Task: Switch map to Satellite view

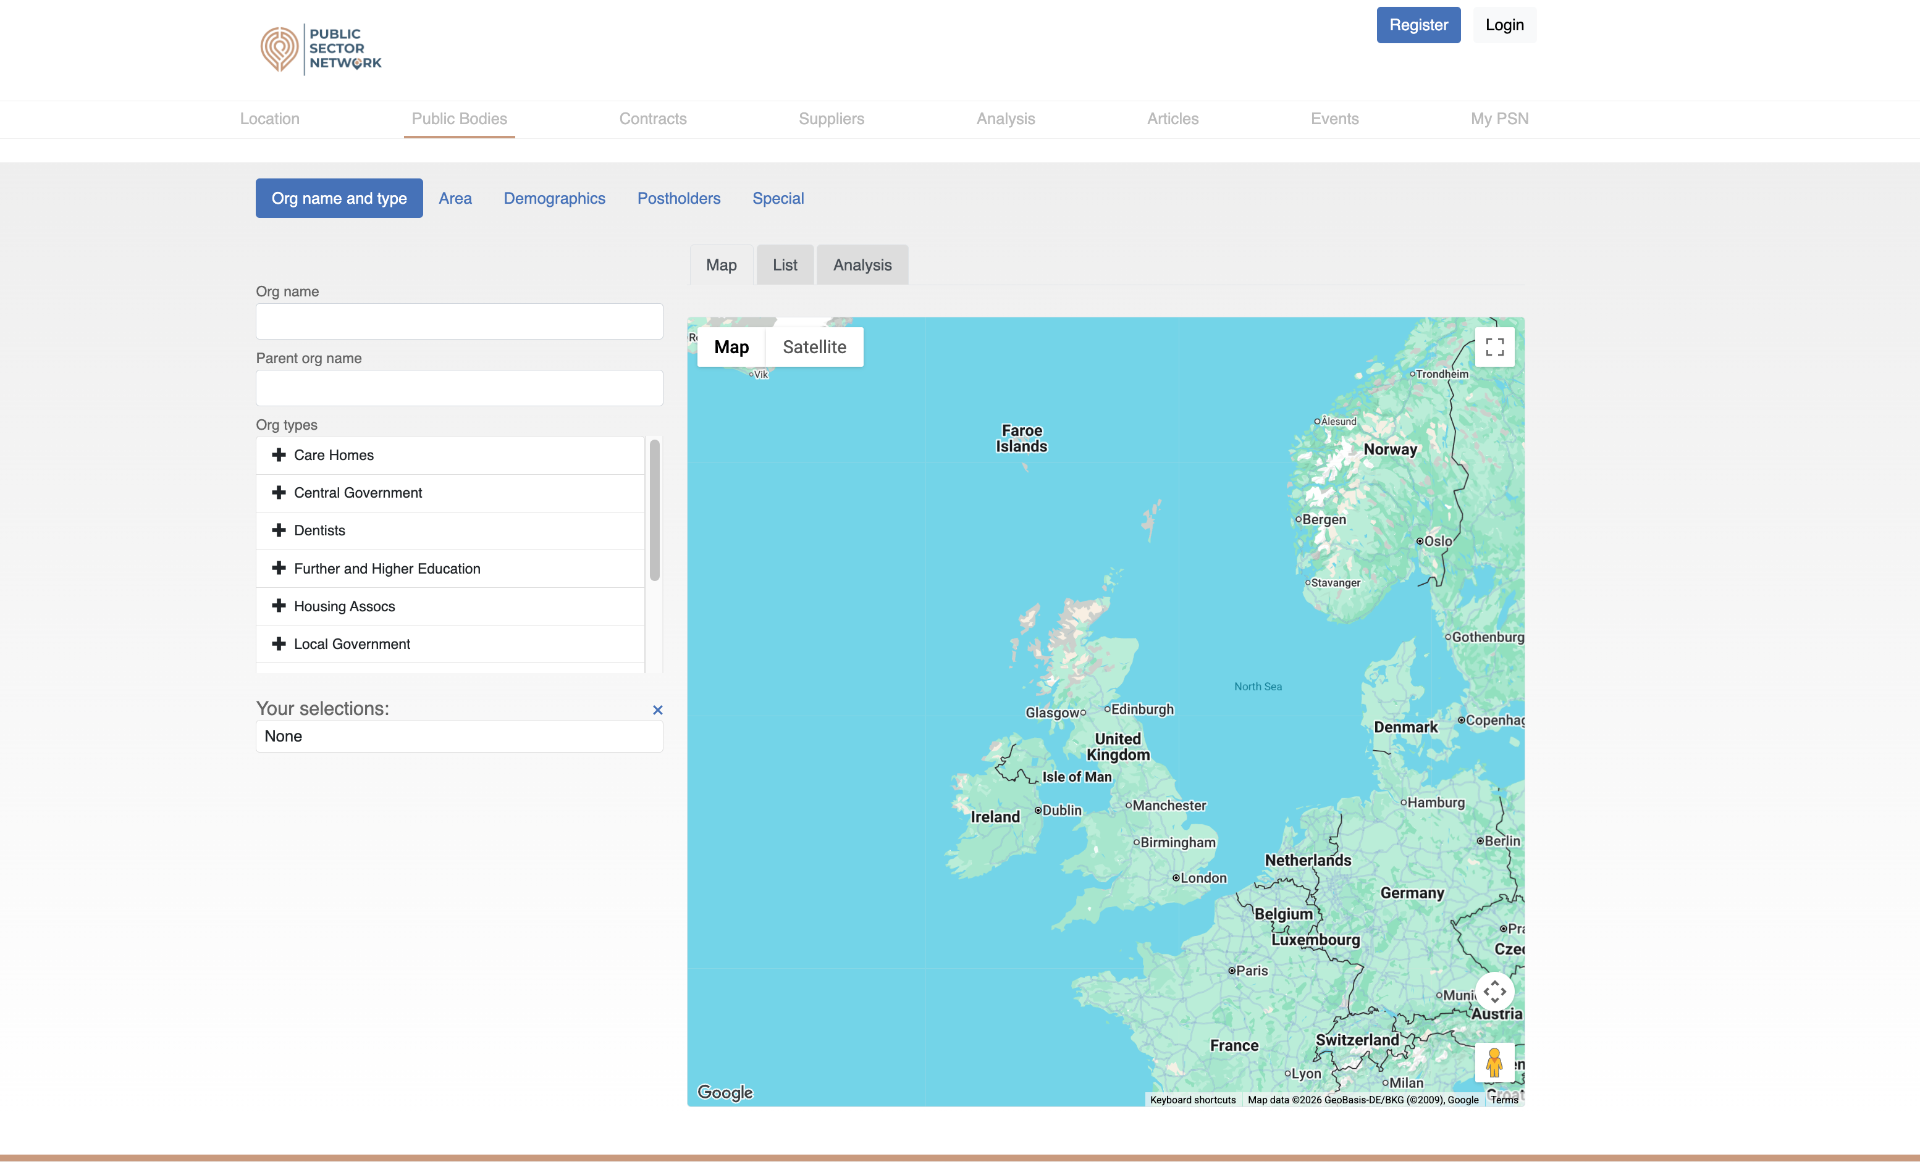Action: (814, 347)
